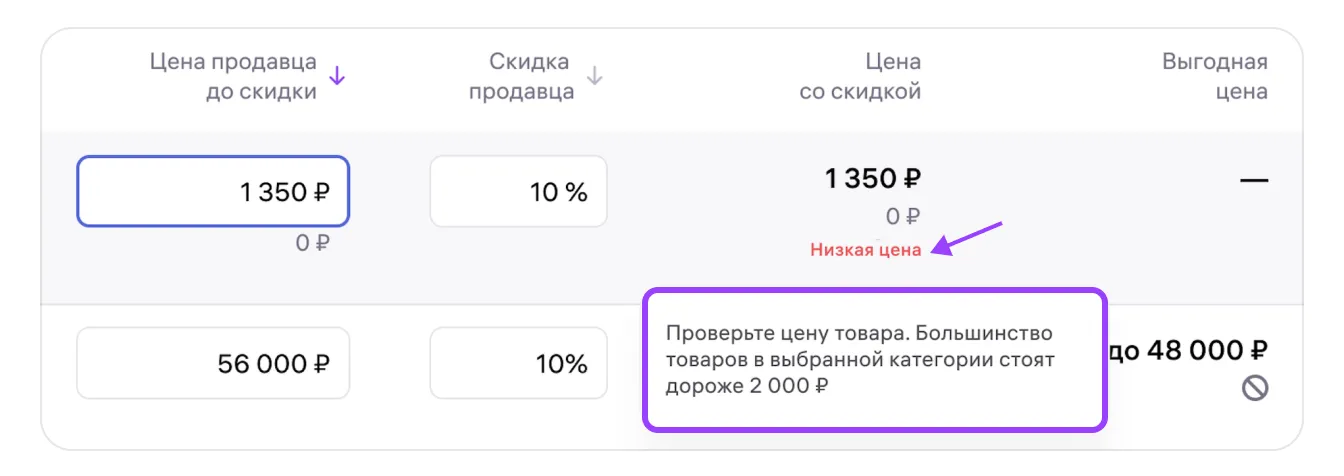Viewport: 1344px width, 476px height.
Task: Sort by Цена продавца до скидки header
Action: [233, 77]
